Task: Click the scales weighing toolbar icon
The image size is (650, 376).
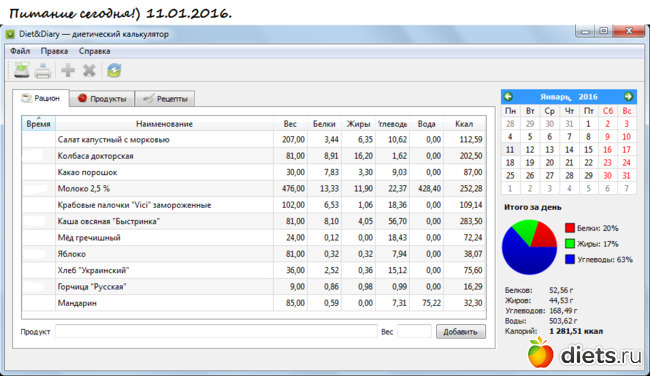Action: pos(22,70)
